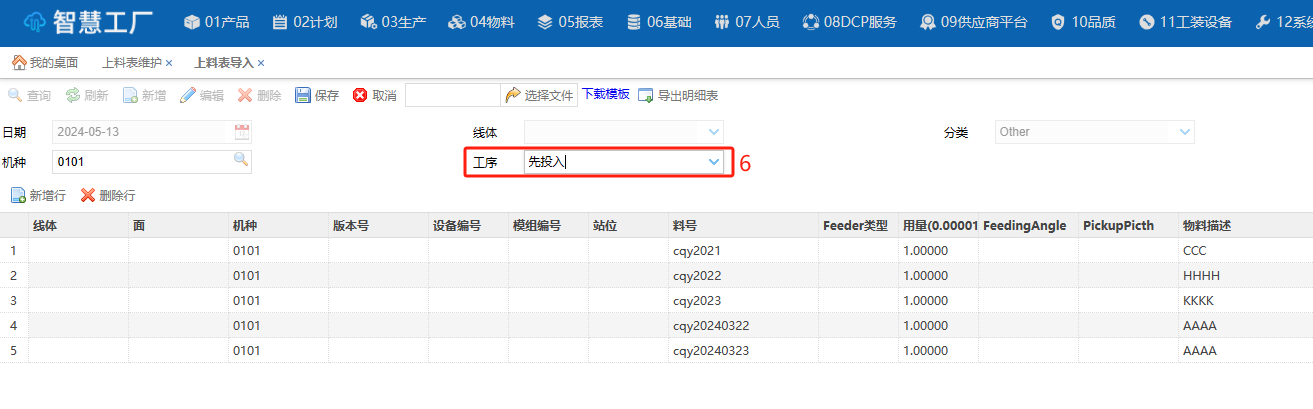Open the calendar picker for the date field
The image size is (1313, 409).
pyautogui.click(x=241, y=132)
